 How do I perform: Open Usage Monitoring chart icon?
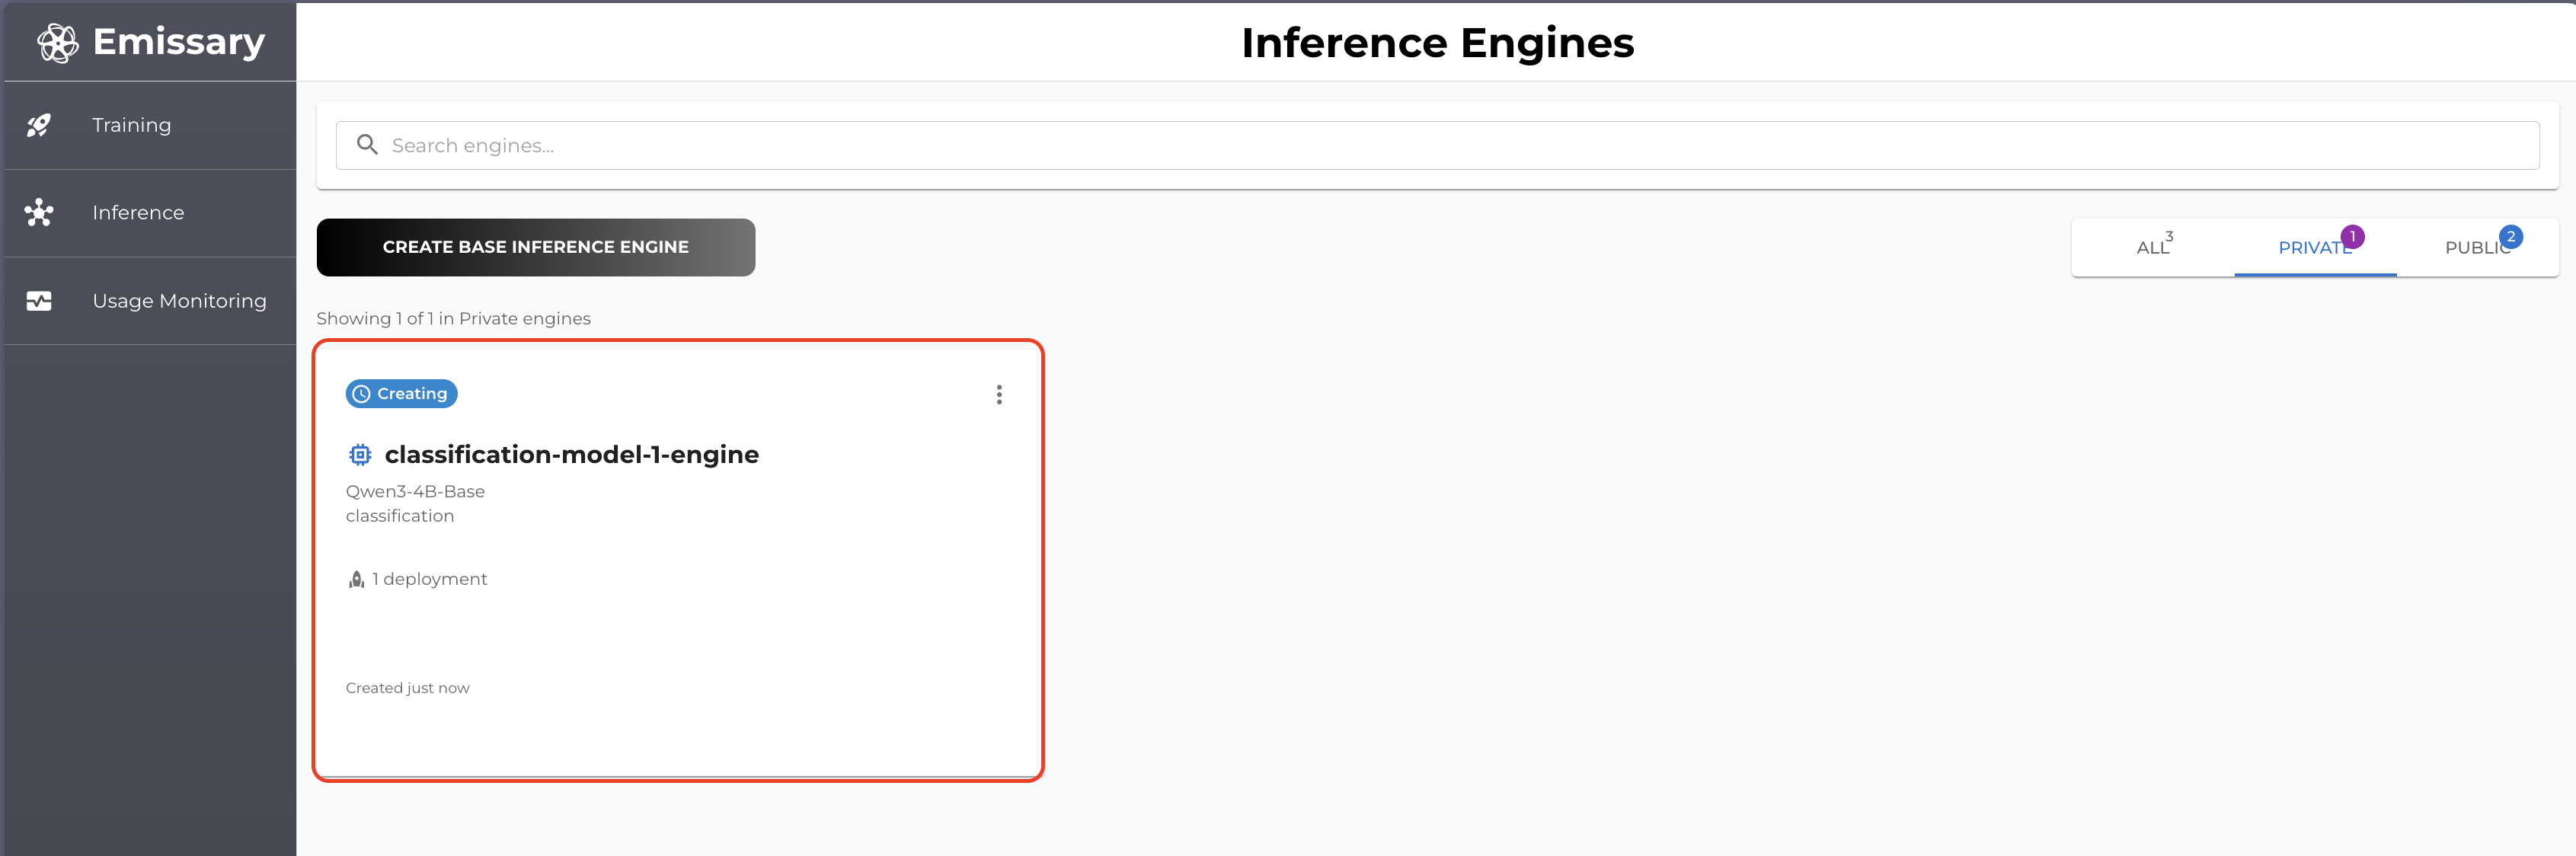click(x=40, y=300)
